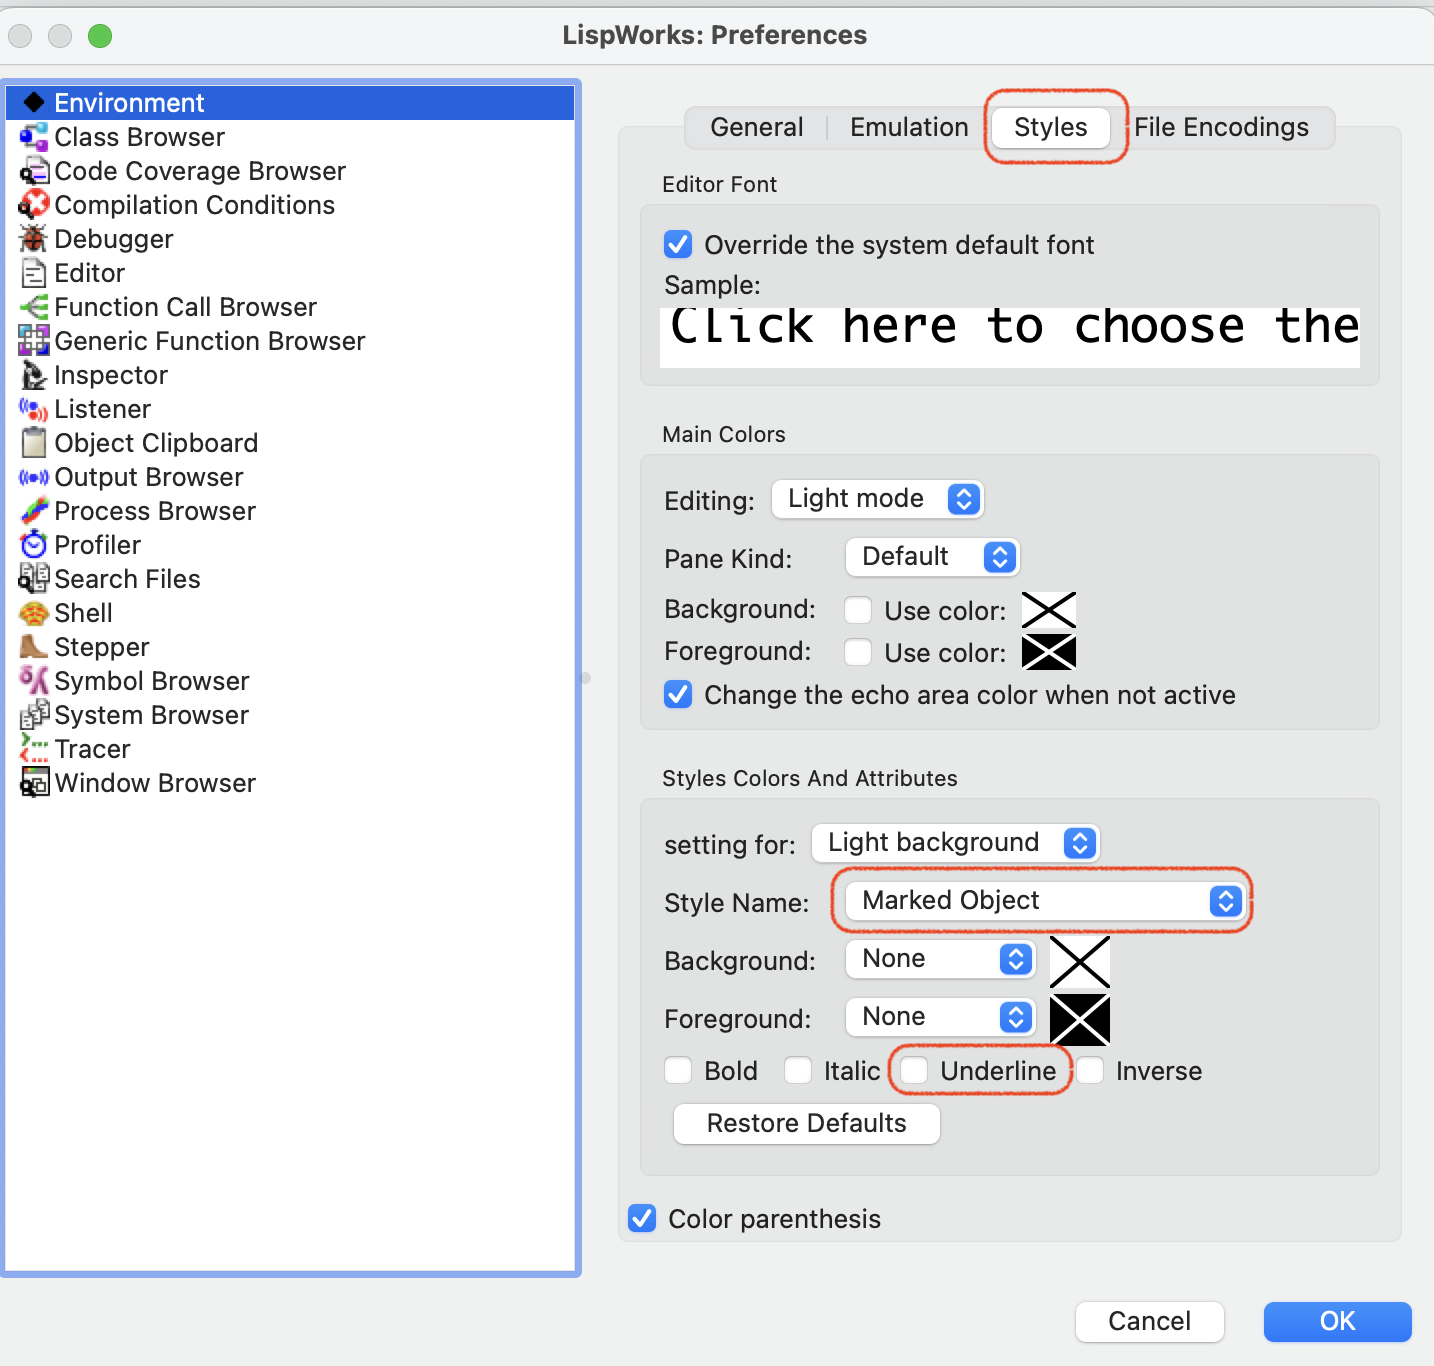Click the Debugger ladybug icon
1434x1366 pixels.
click(x=34, y=238)
